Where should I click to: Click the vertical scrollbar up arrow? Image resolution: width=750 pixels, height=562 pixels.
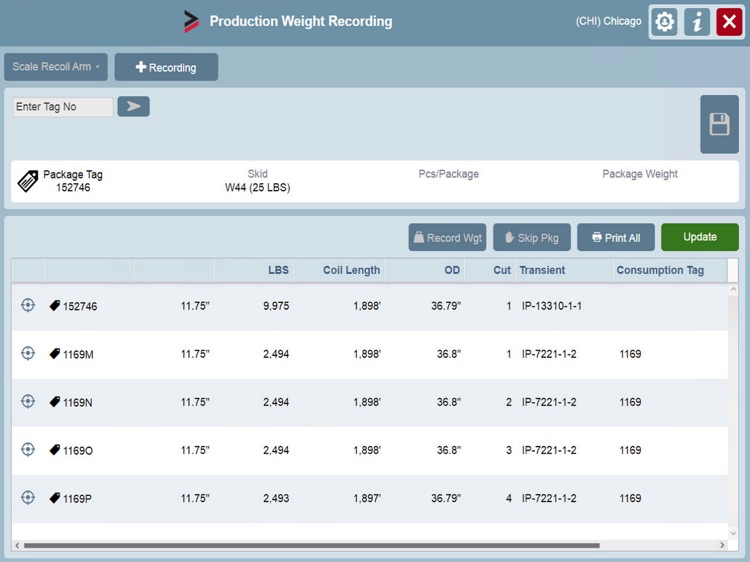coord(733,289)
